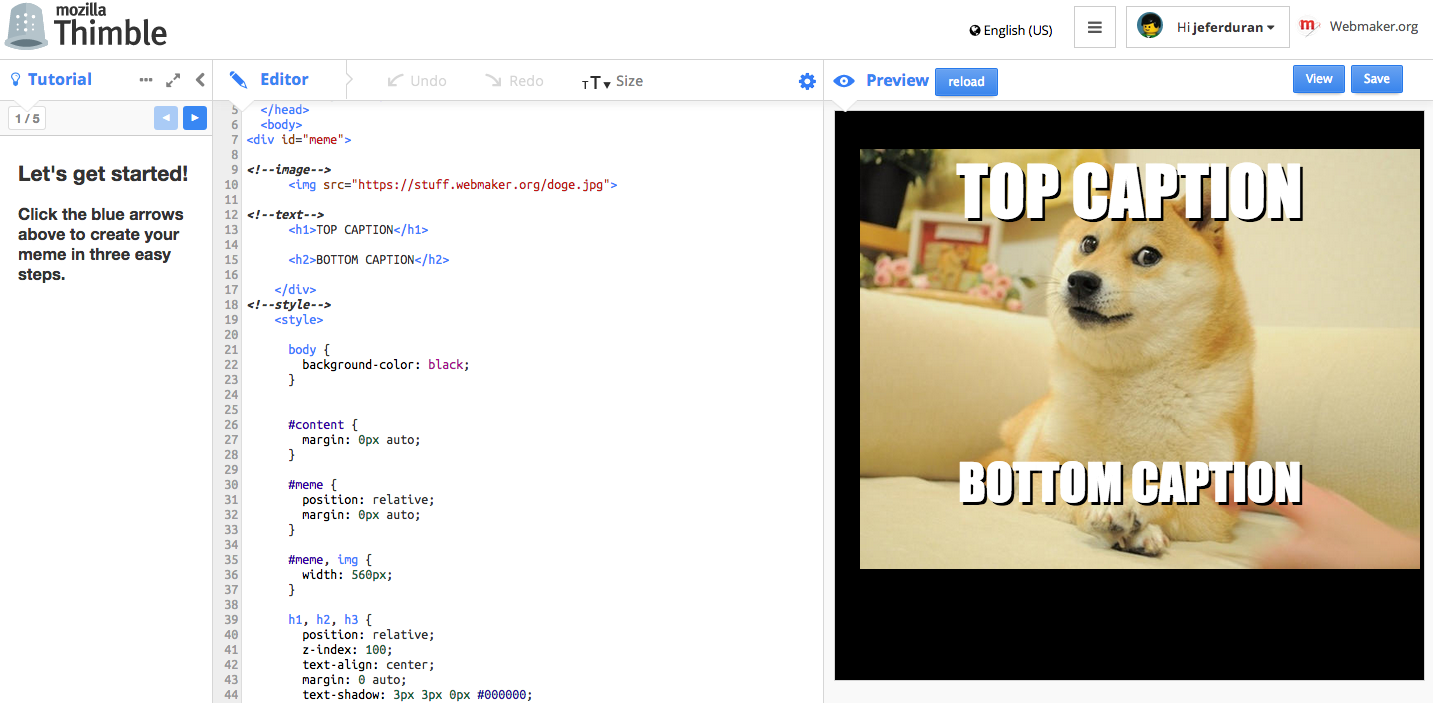The height and width of the screenshot is (703, 1433).
Task: Click the #content selector code line
Action: pos(323,425)
